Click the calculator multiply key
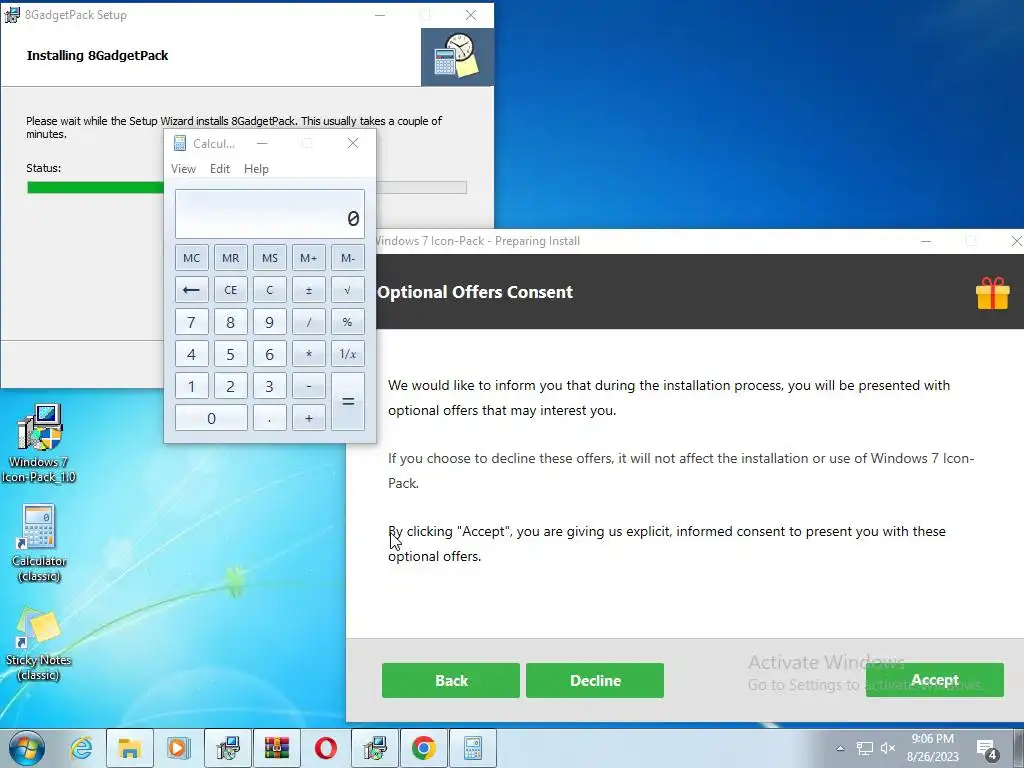Image resolution: width=1024 pixels, height=768 pixels. 308,354
